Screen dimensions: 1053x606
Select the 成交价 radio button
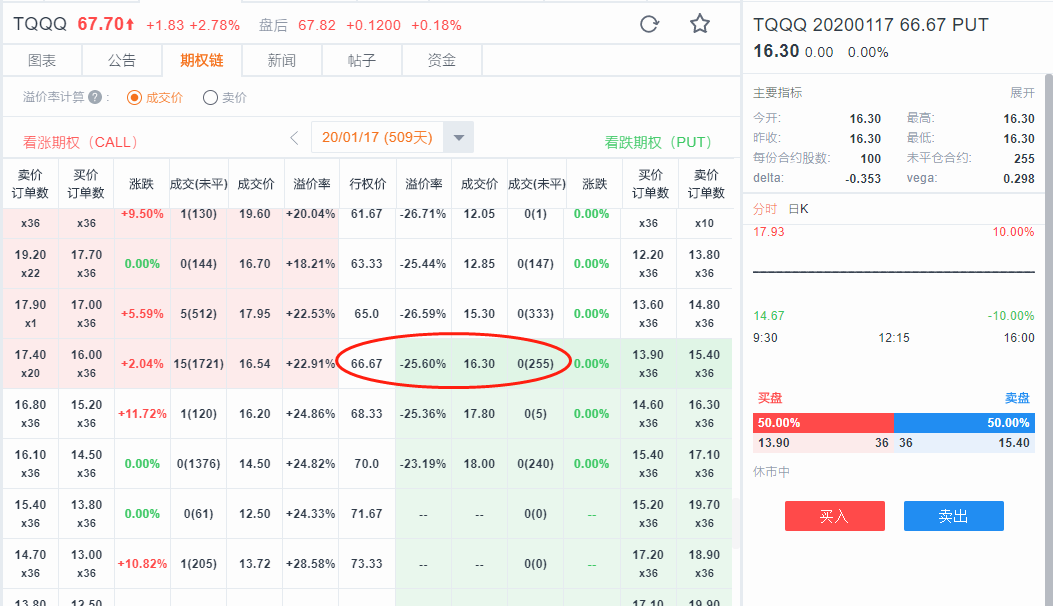(x=134, y=98)
